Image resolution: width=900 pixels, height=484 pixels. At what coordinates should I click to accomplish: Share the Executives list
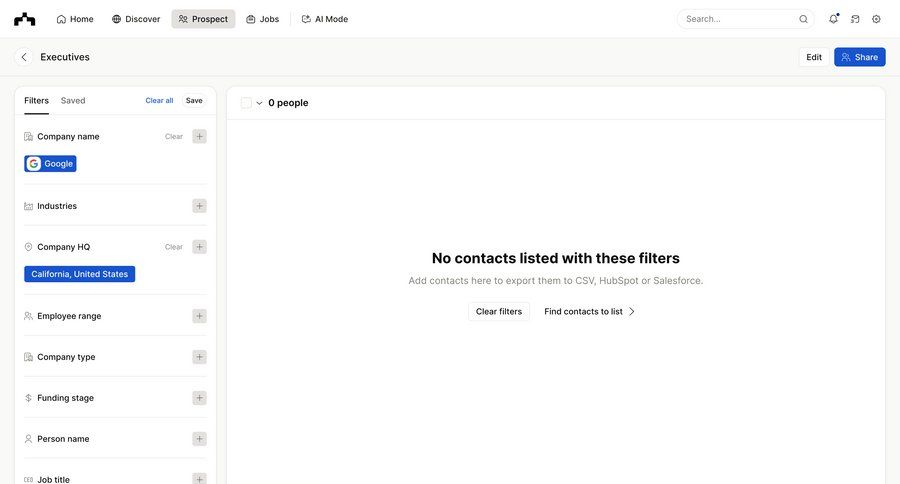point(859,57)
